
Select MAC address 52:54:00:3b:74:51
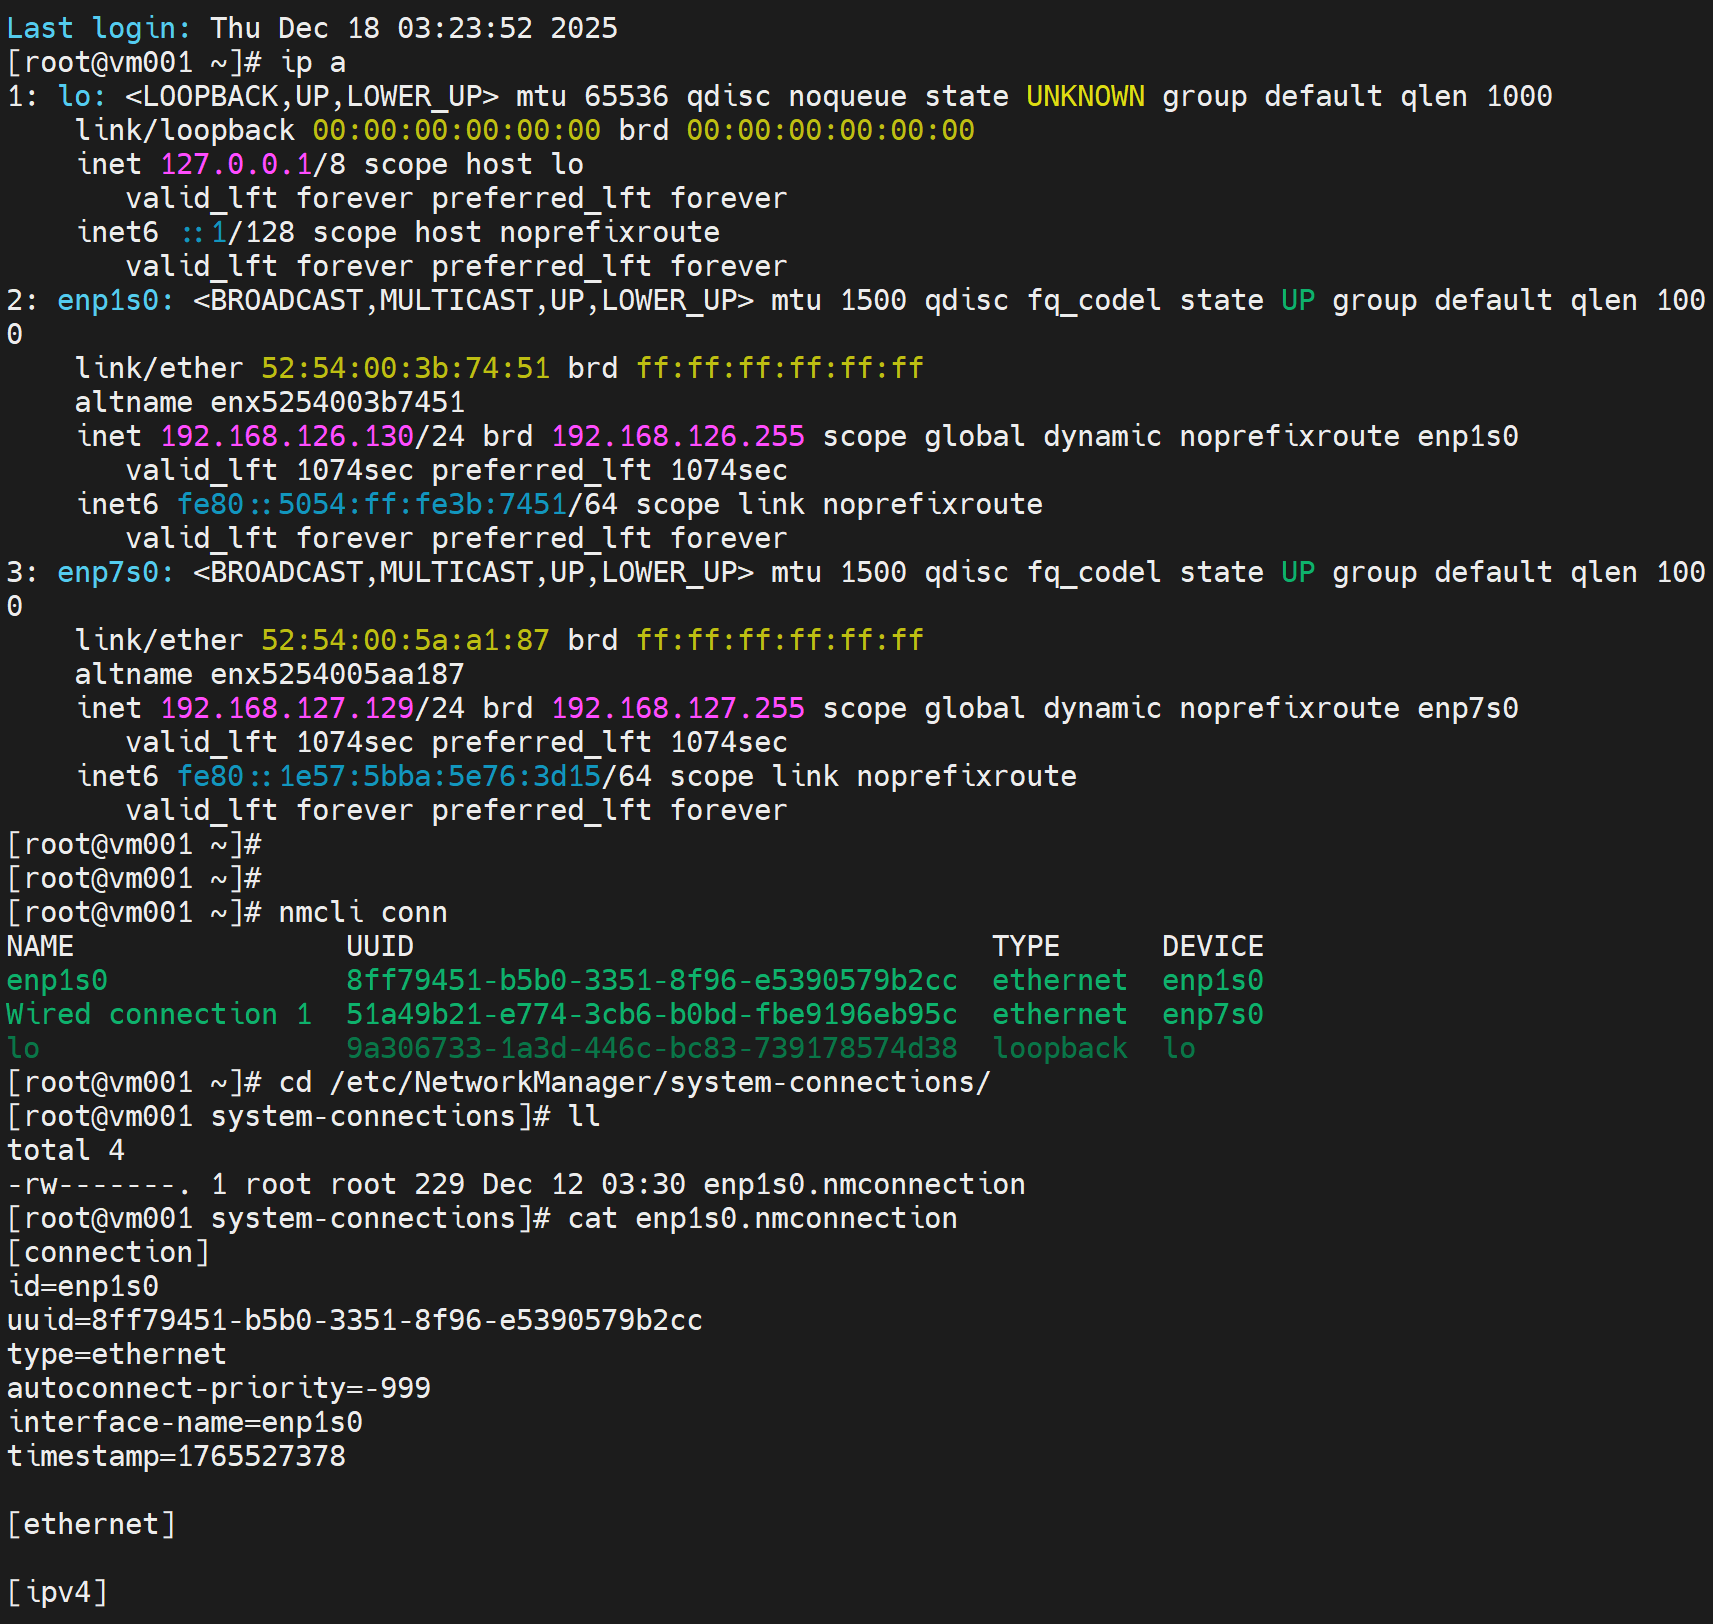(405, 369)
